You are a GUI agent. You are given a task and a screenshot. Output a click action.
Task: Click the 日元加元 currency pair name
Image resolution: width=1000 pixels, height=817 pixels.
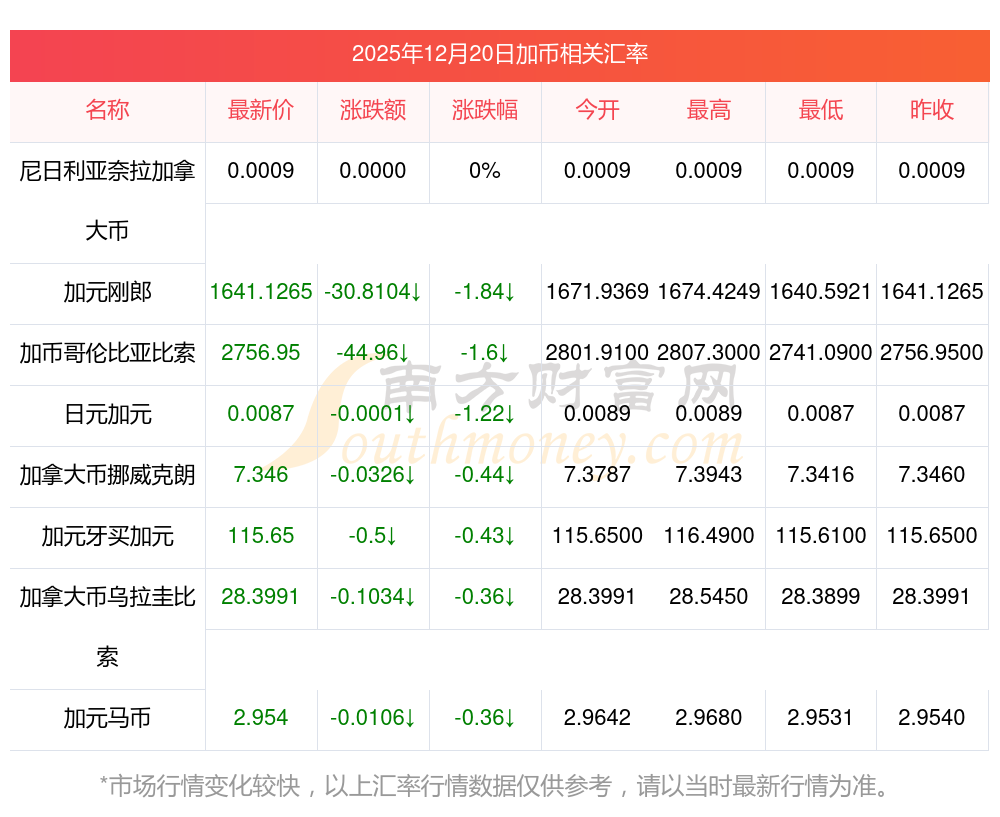(107, 414)
